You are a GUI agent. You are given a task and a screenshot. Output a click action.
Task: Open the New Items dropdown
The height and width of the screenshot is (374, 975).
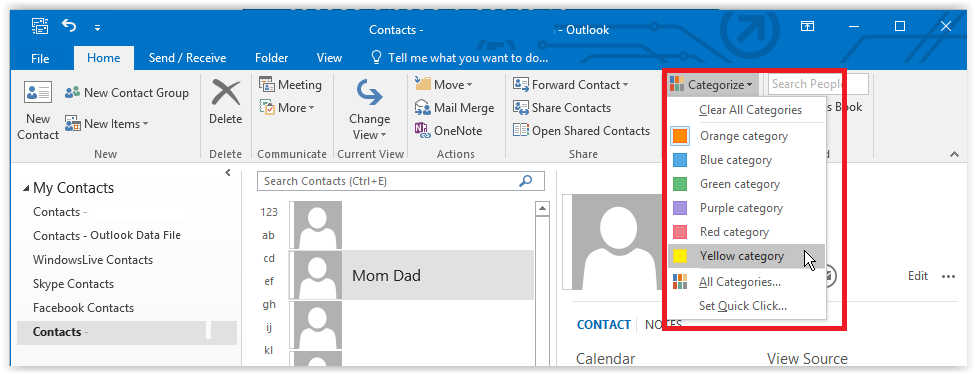click(x=106, y=124)
